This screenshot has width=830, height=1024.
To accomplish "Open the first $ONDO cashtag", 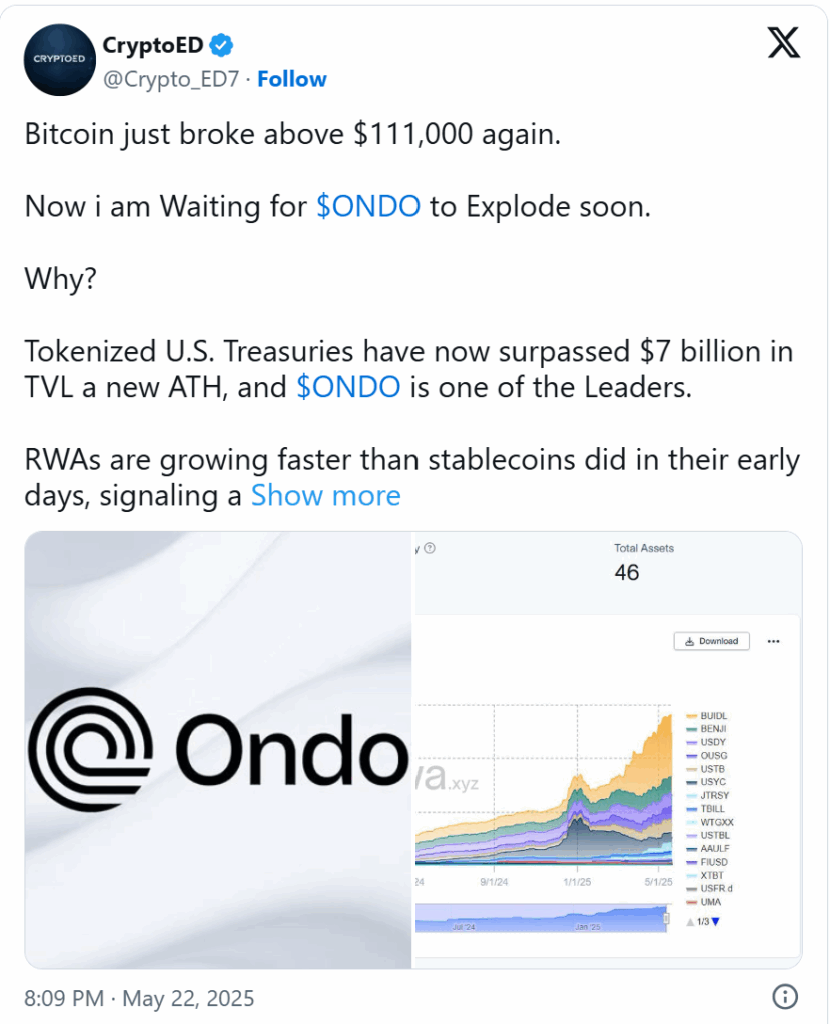I will coord(368,206).
